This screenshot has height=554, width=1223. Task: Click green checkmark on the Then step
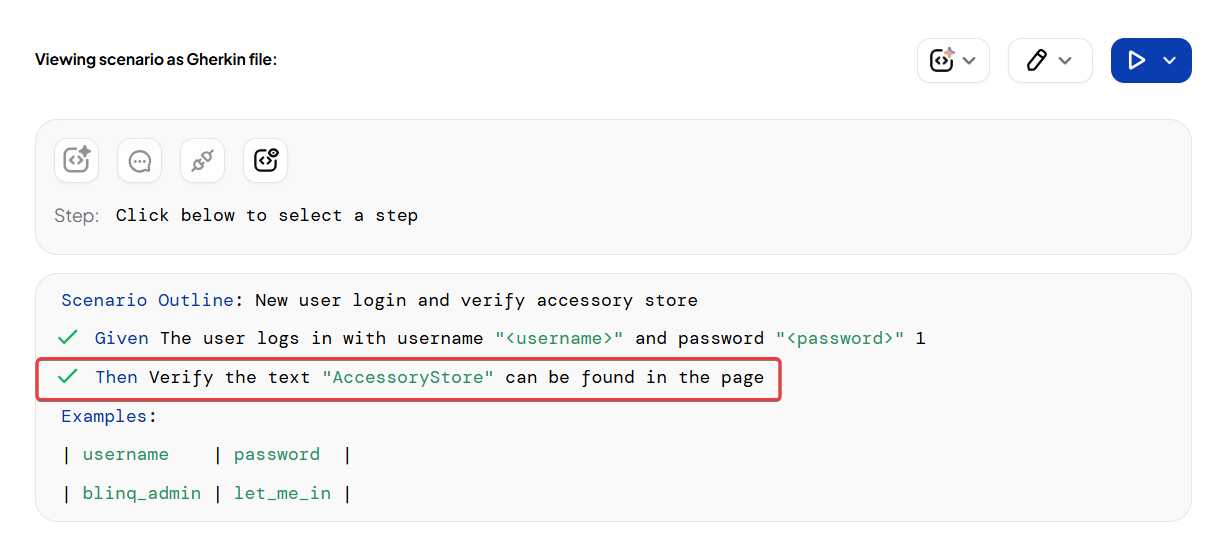68,377
